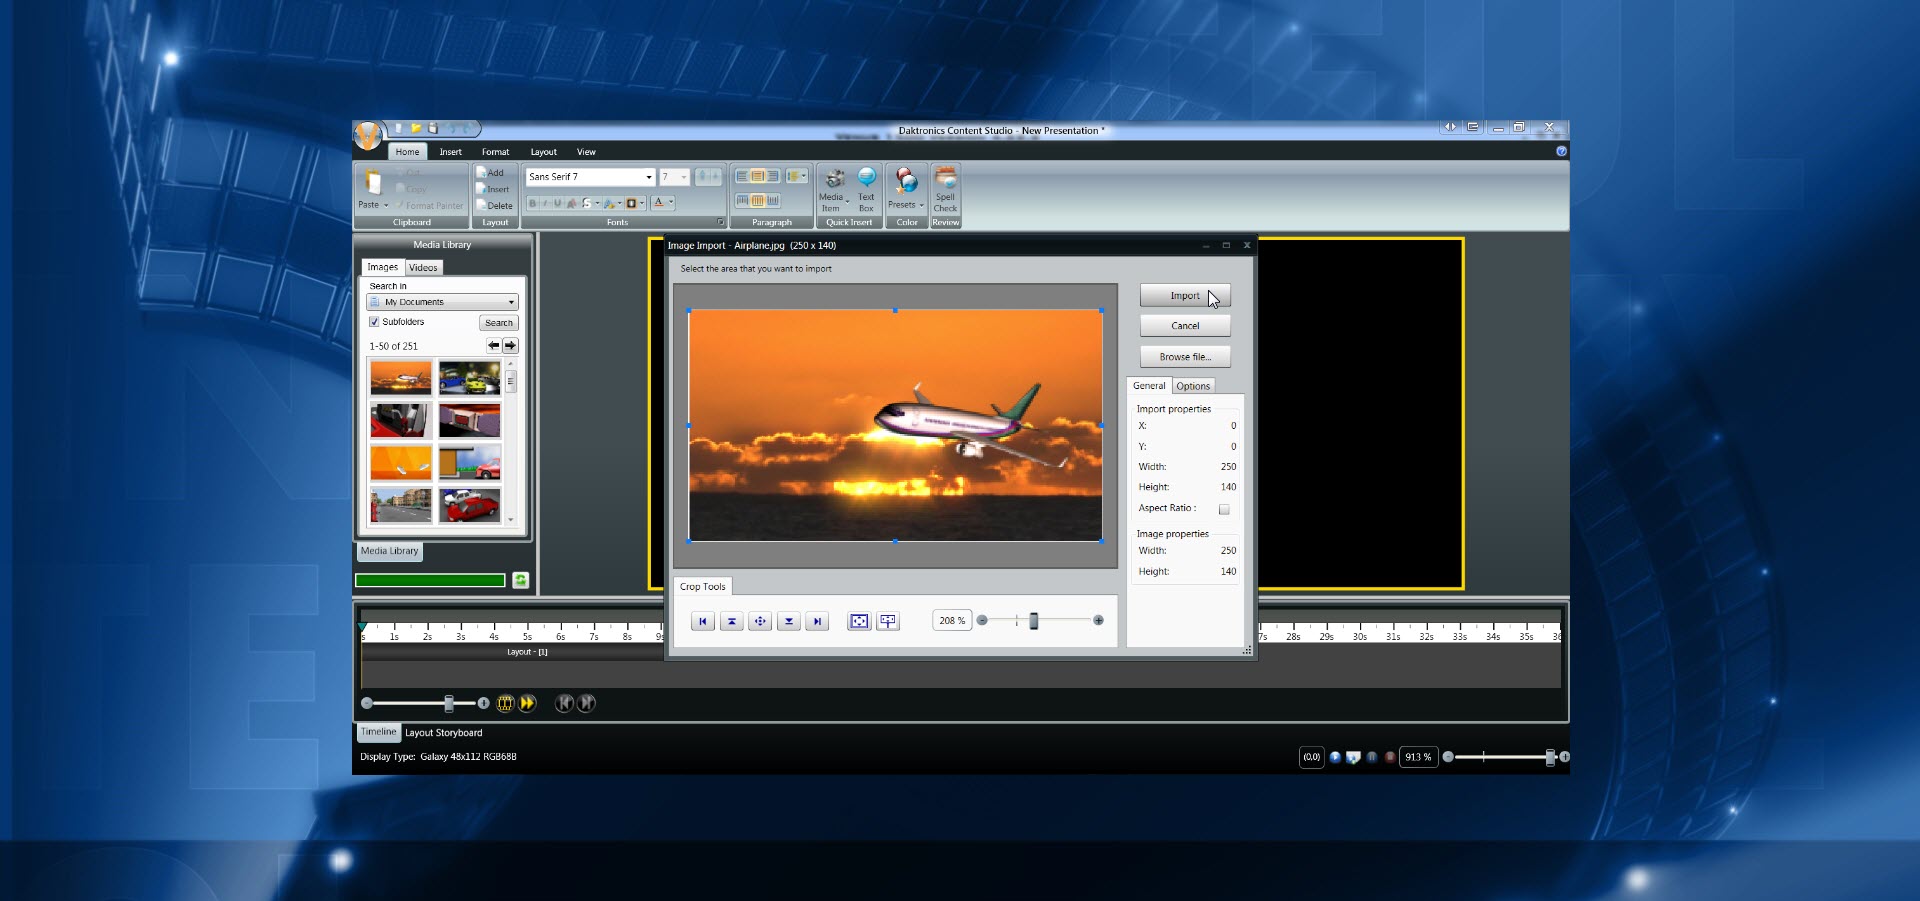
Task: Open the Sans Serif 7 font dropdown
Action: pos(648,176)
